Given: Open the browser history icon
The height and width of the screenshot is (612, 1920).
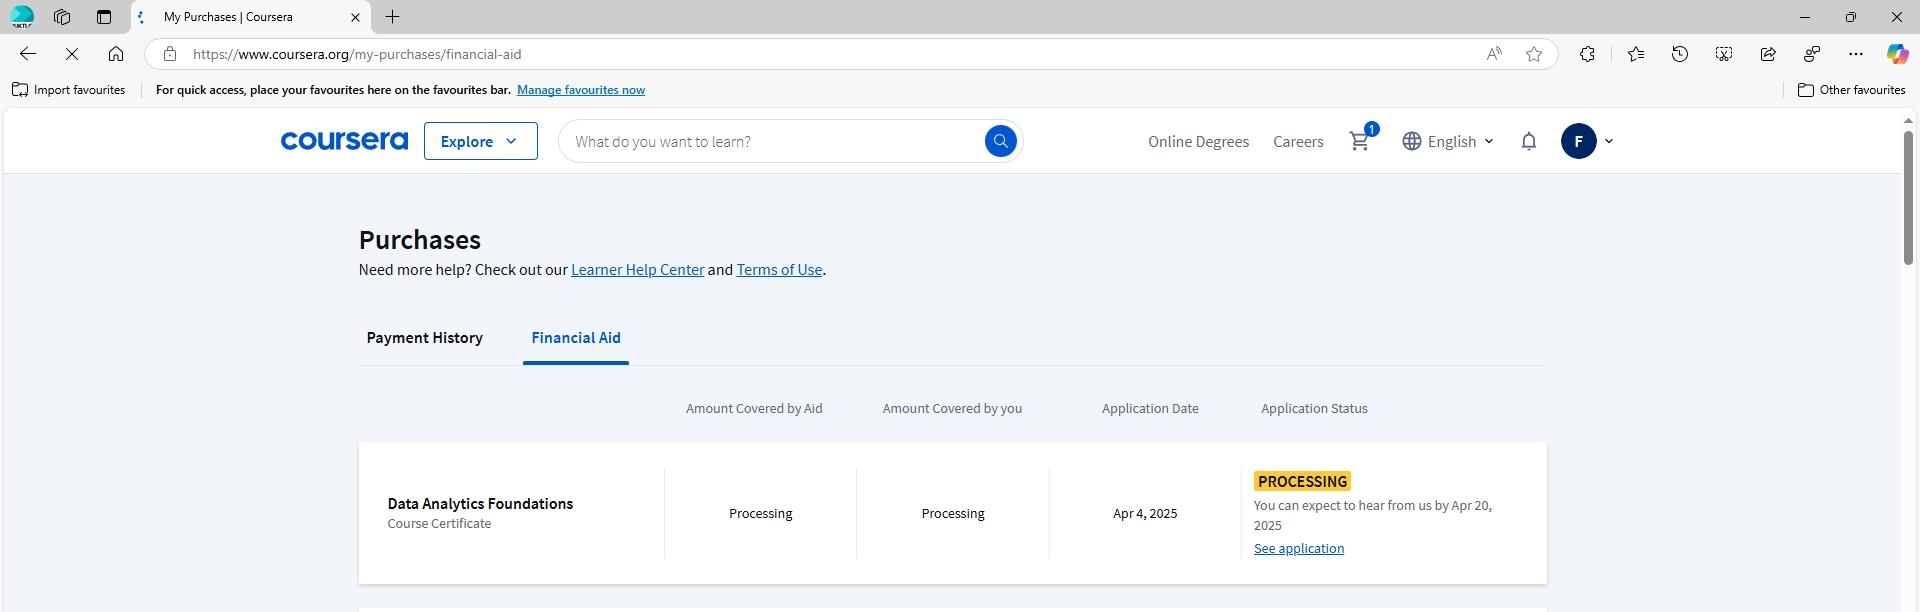Looking at the screenshot, I should click(x=1680, y=54).
